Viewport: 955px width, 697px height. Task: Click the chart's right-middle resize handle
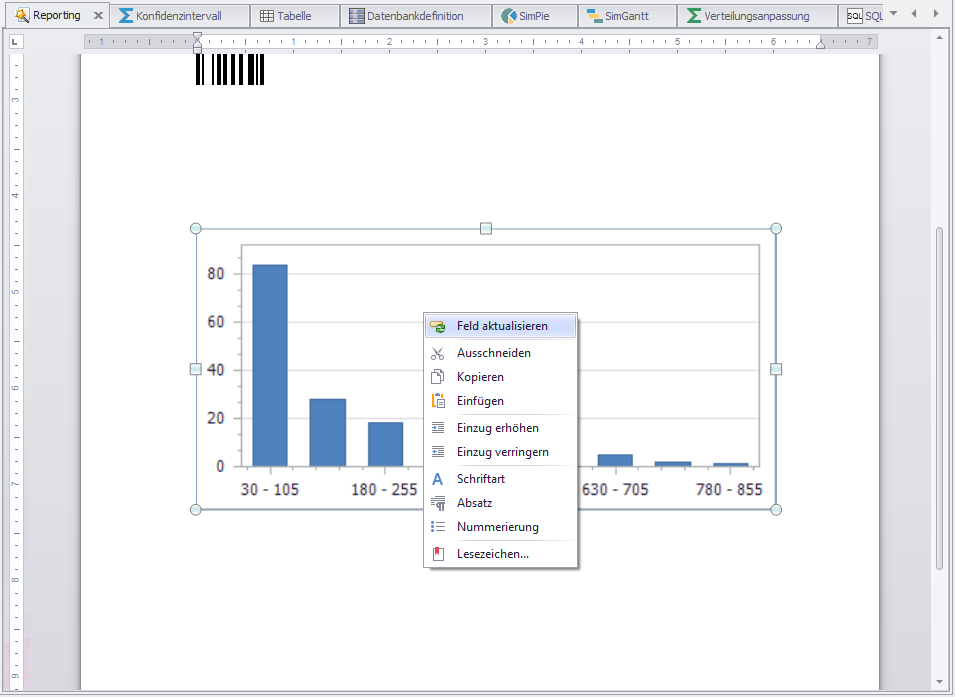776,369
